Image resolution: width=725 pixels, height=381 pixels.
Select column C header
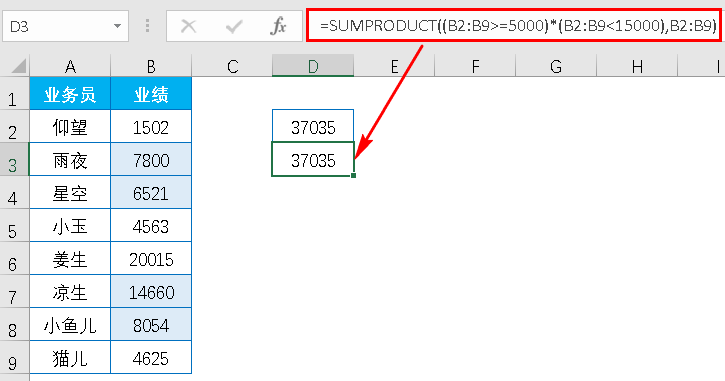[232, 66]
